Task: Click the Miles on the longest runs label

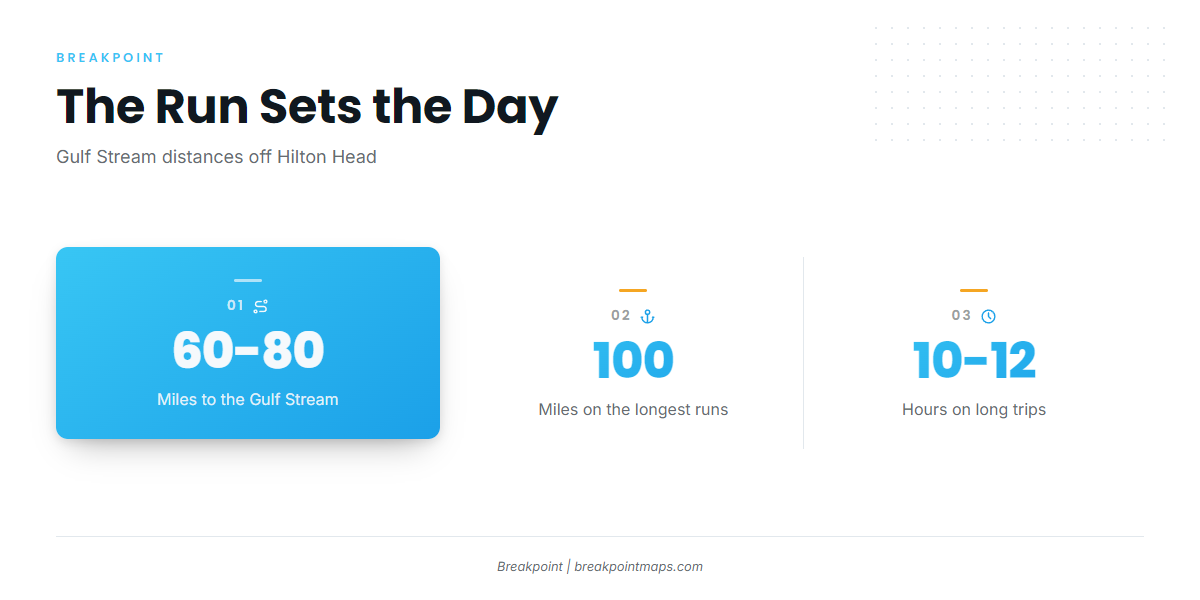Action: point(633,409)
